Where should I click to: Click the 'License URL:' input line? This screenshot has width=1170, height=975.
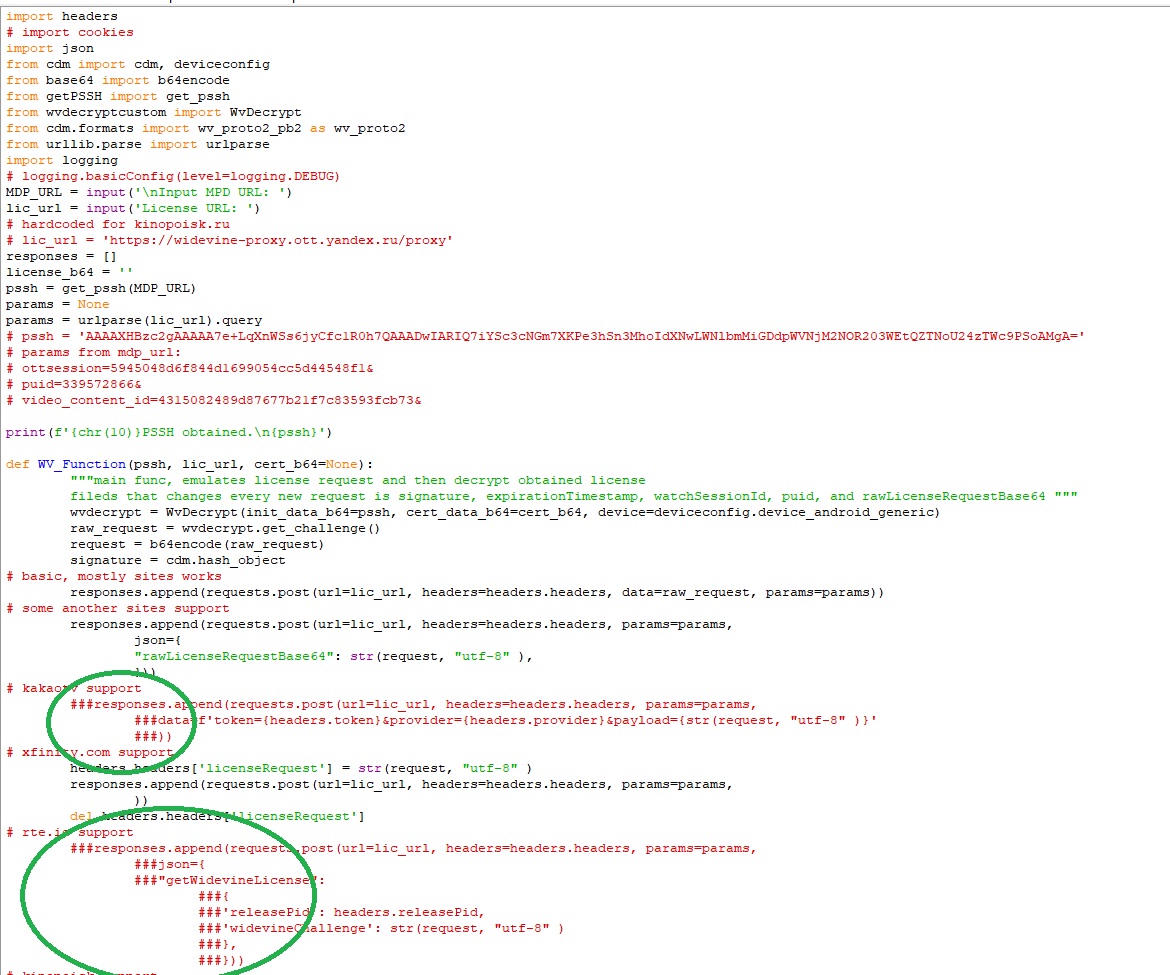click(133, 209)
